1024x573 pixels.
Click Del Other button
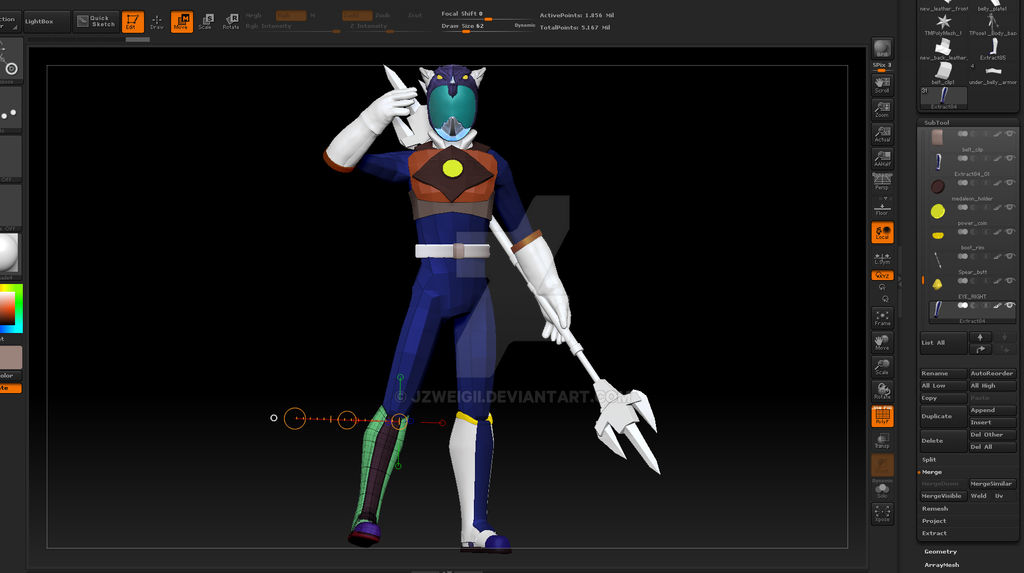[x=993, y=434]
